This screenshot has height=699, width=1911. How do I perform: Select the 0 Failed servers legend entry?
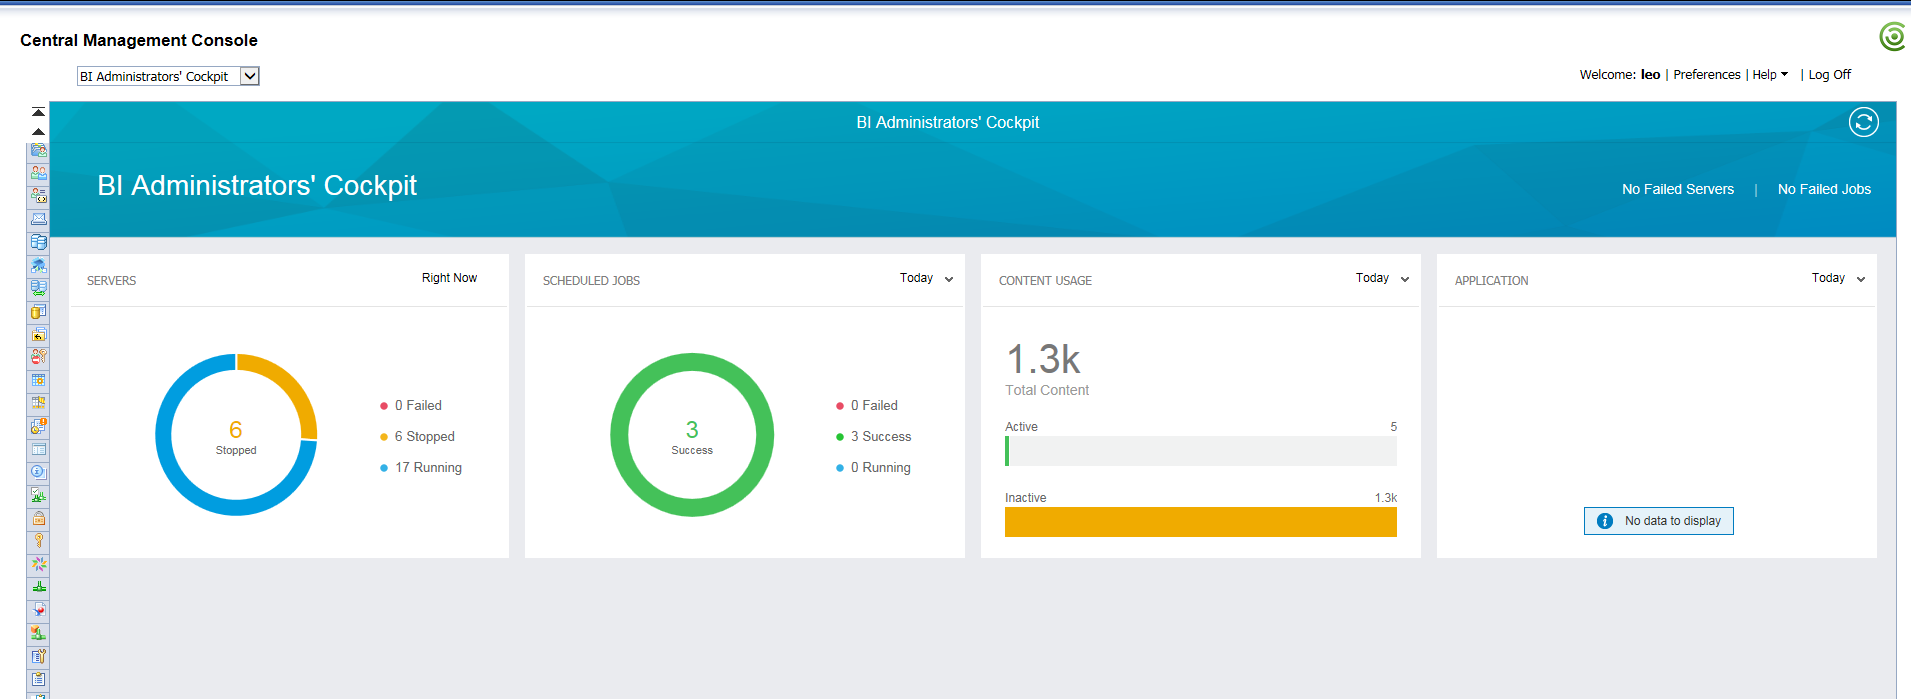click(411, 405)
